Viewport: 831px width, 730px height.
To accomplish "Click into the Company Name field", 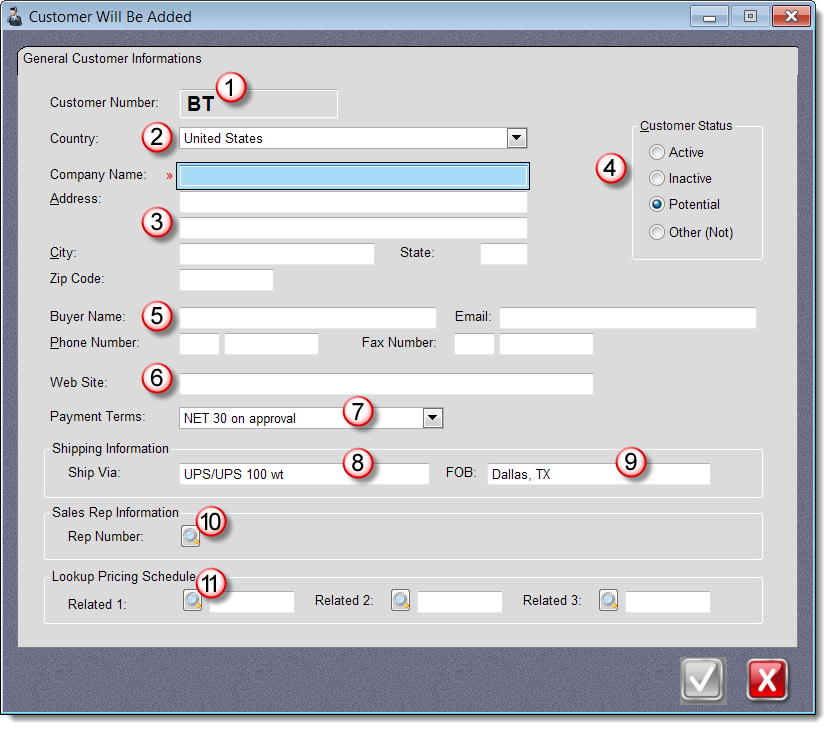I will [x=353, y=176].
